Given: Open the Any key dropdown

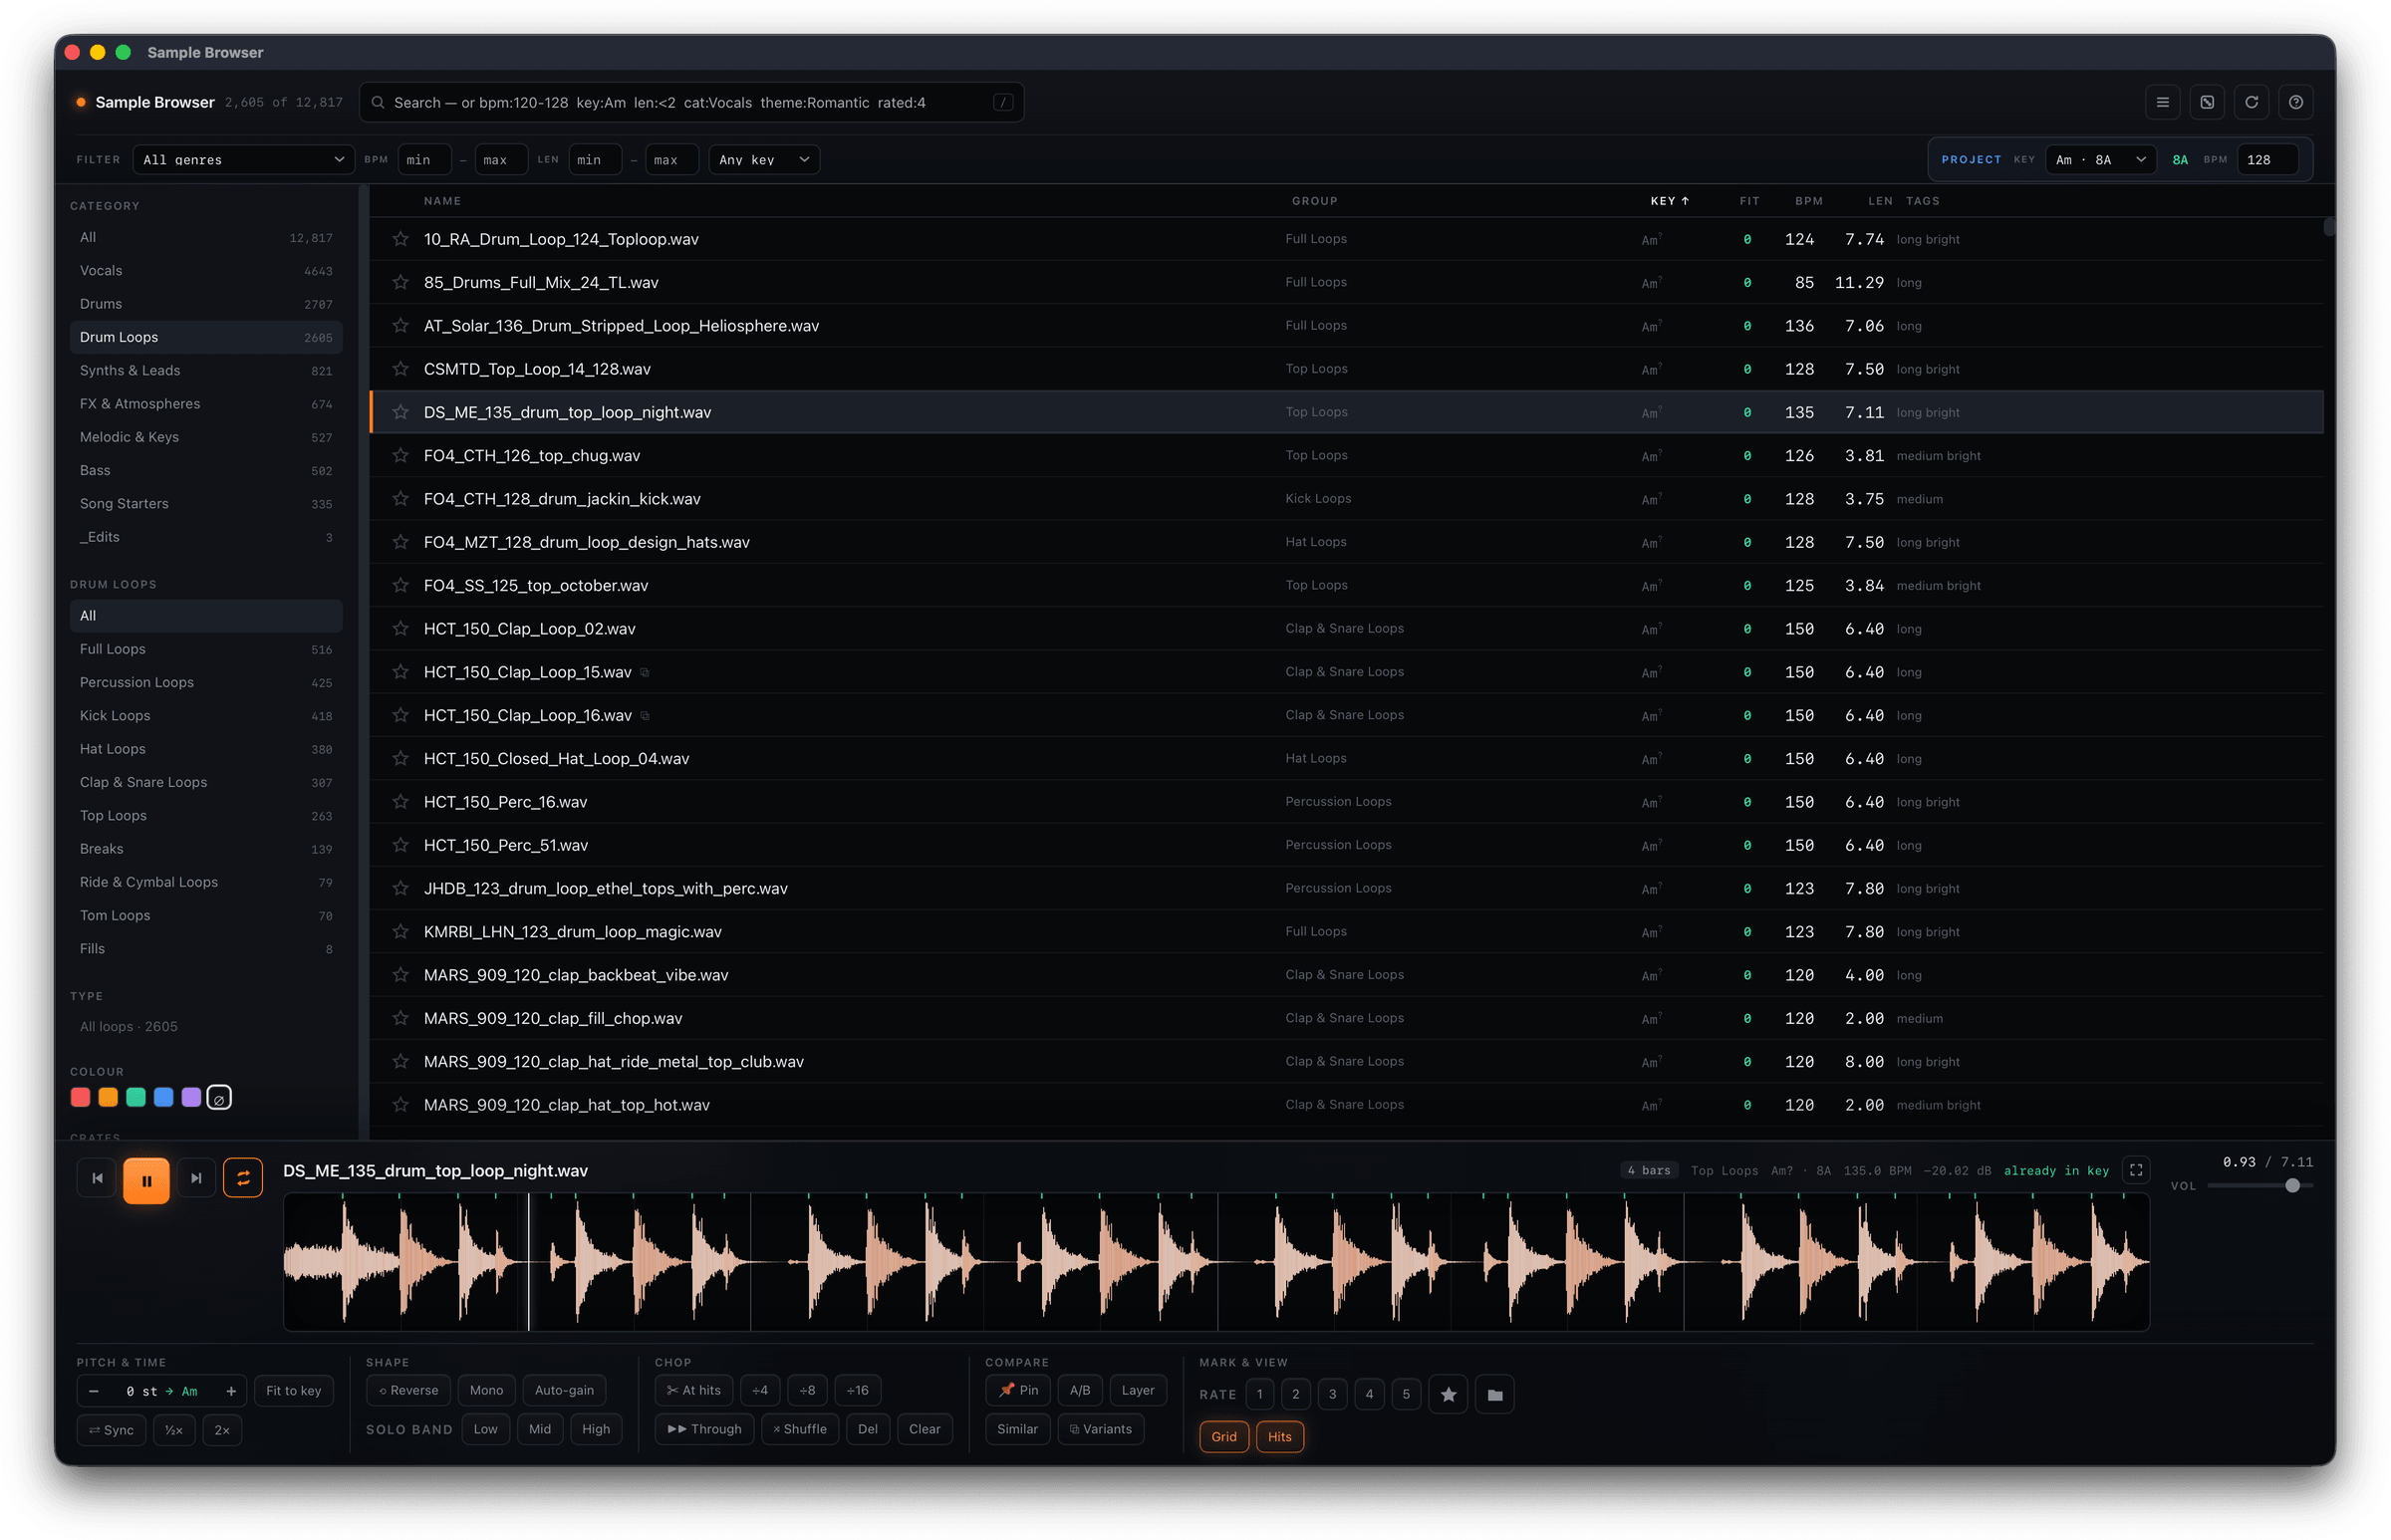Looking at the screenshot, I should 764,160.
